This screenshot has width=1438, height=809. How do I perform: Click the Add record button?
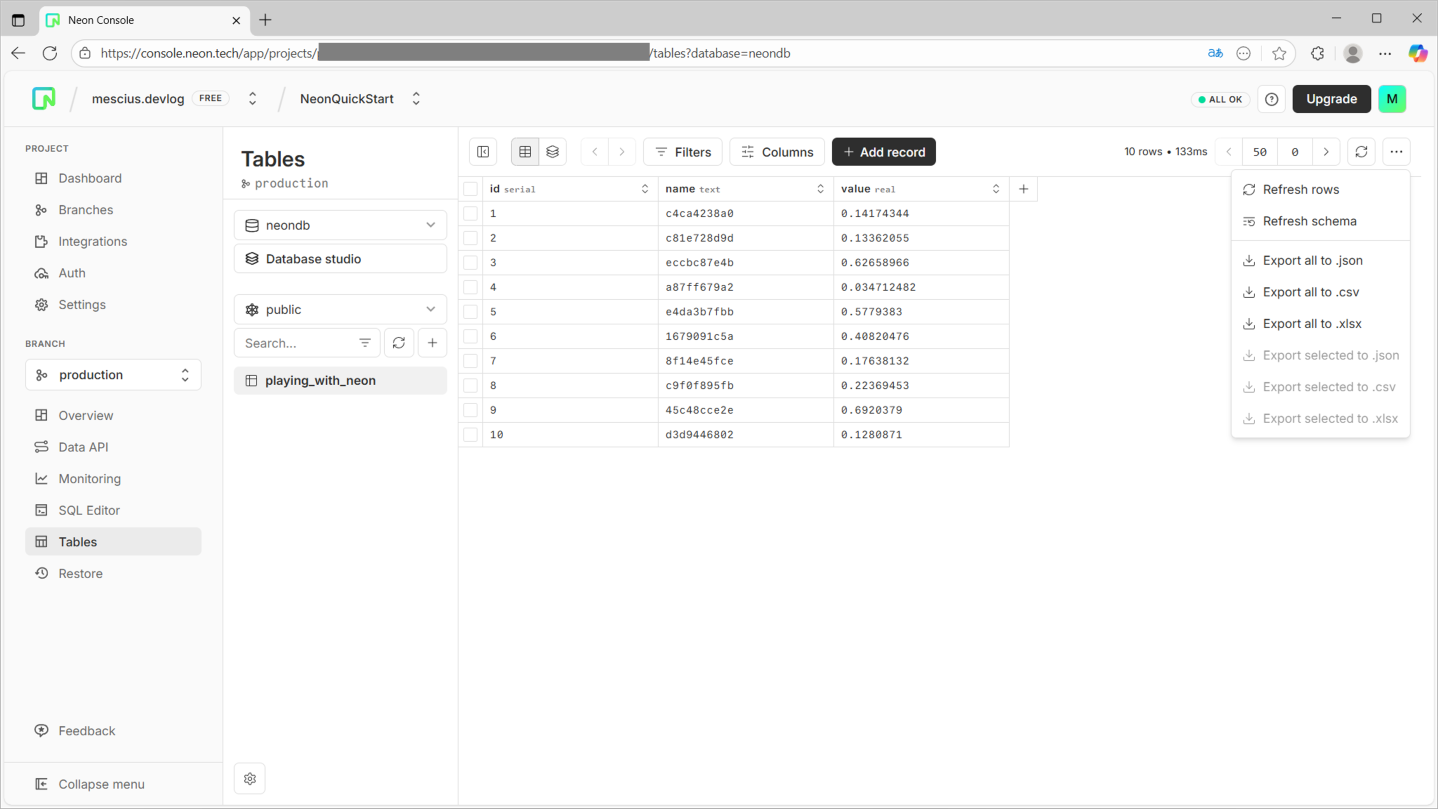click(883, 152)
